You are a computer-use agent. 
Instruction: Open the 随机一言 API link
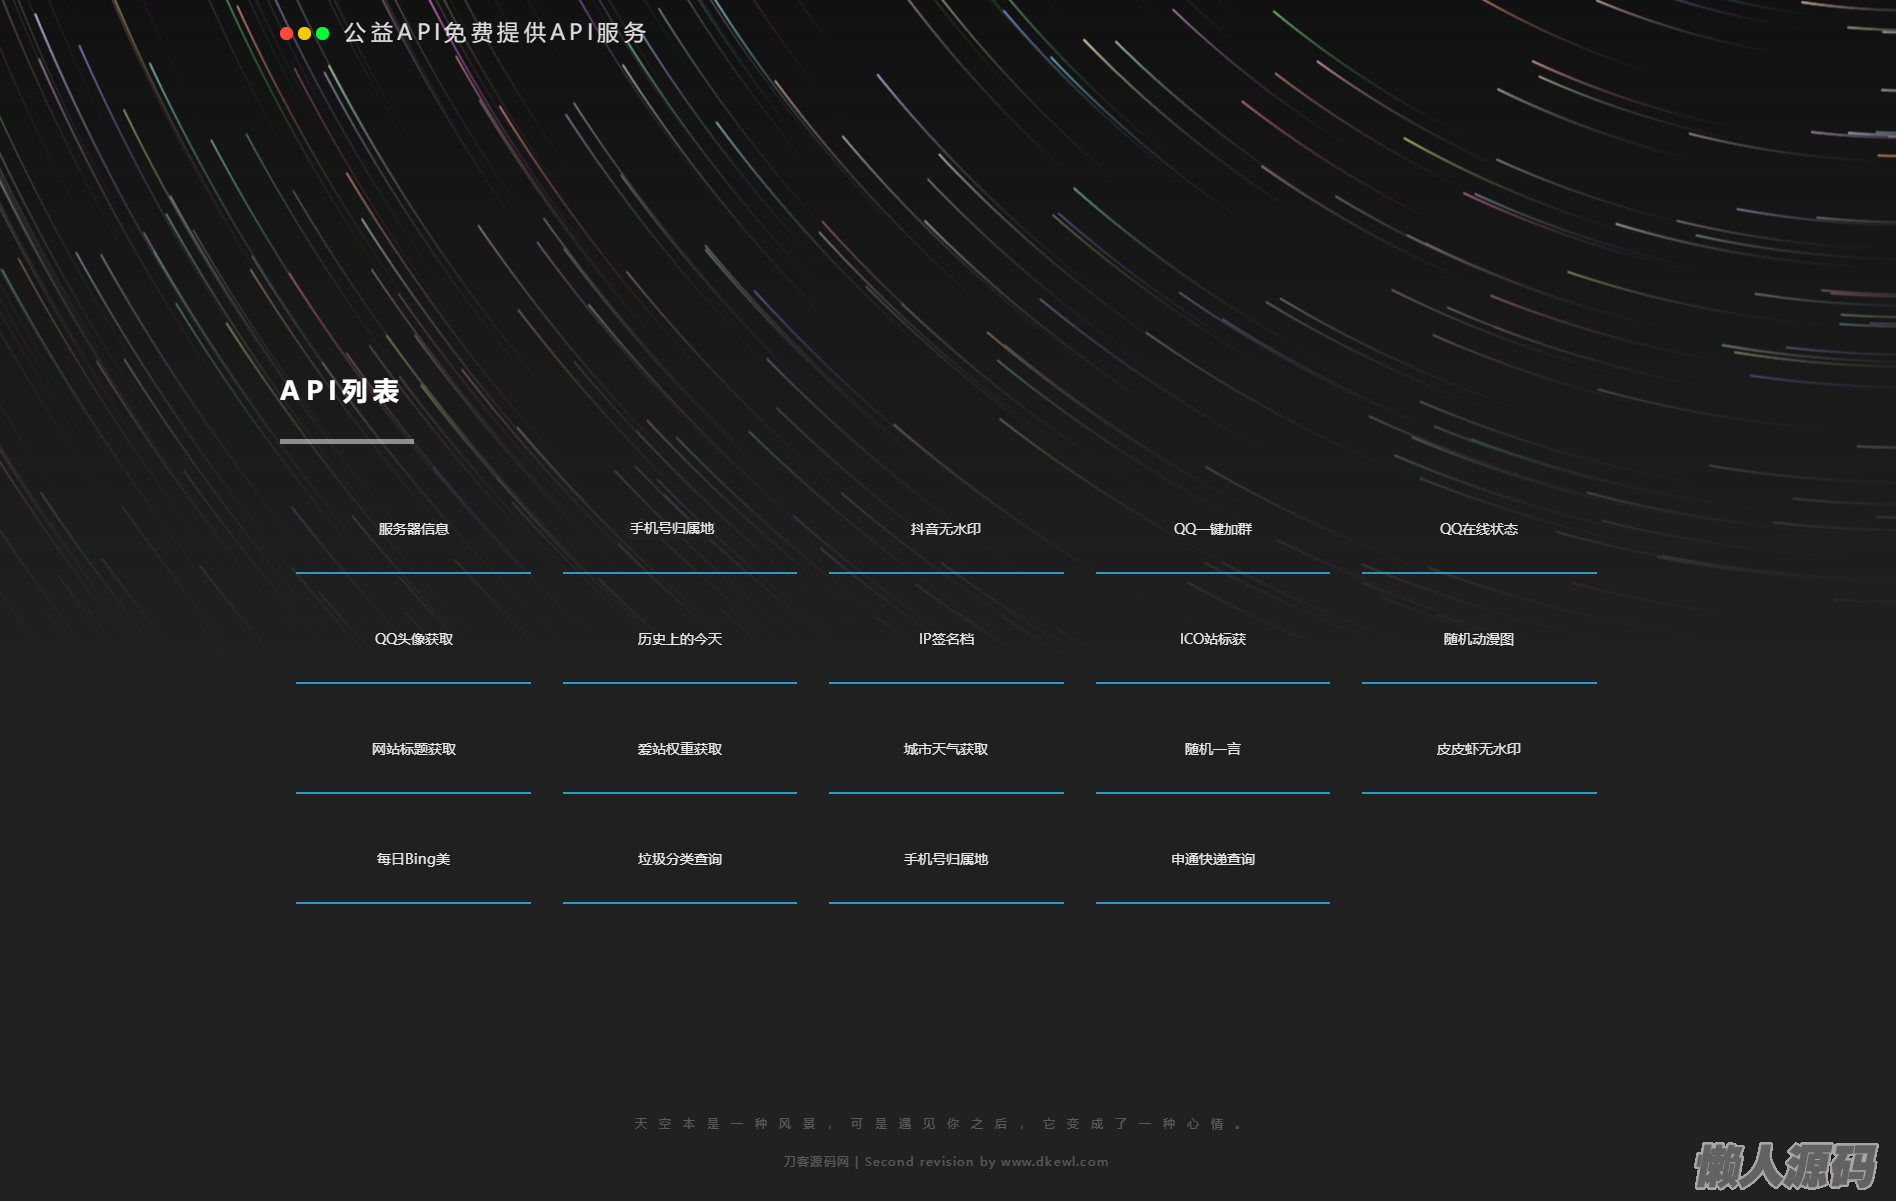point(1213,749)
